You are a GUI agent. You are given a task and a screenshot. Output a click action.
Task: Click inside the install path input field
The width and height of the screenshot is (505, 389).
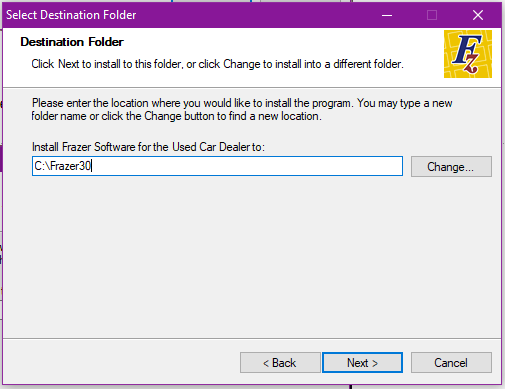coord(217,166)
